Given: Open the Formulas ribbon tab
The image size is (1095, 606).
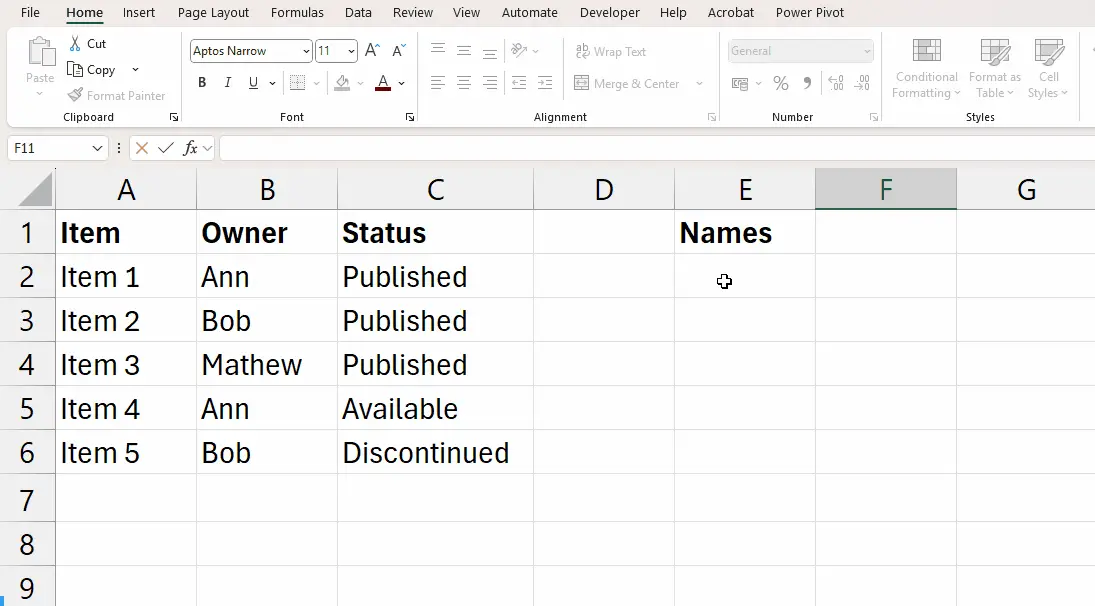Looking at the screenshot, I should point(298,13).
